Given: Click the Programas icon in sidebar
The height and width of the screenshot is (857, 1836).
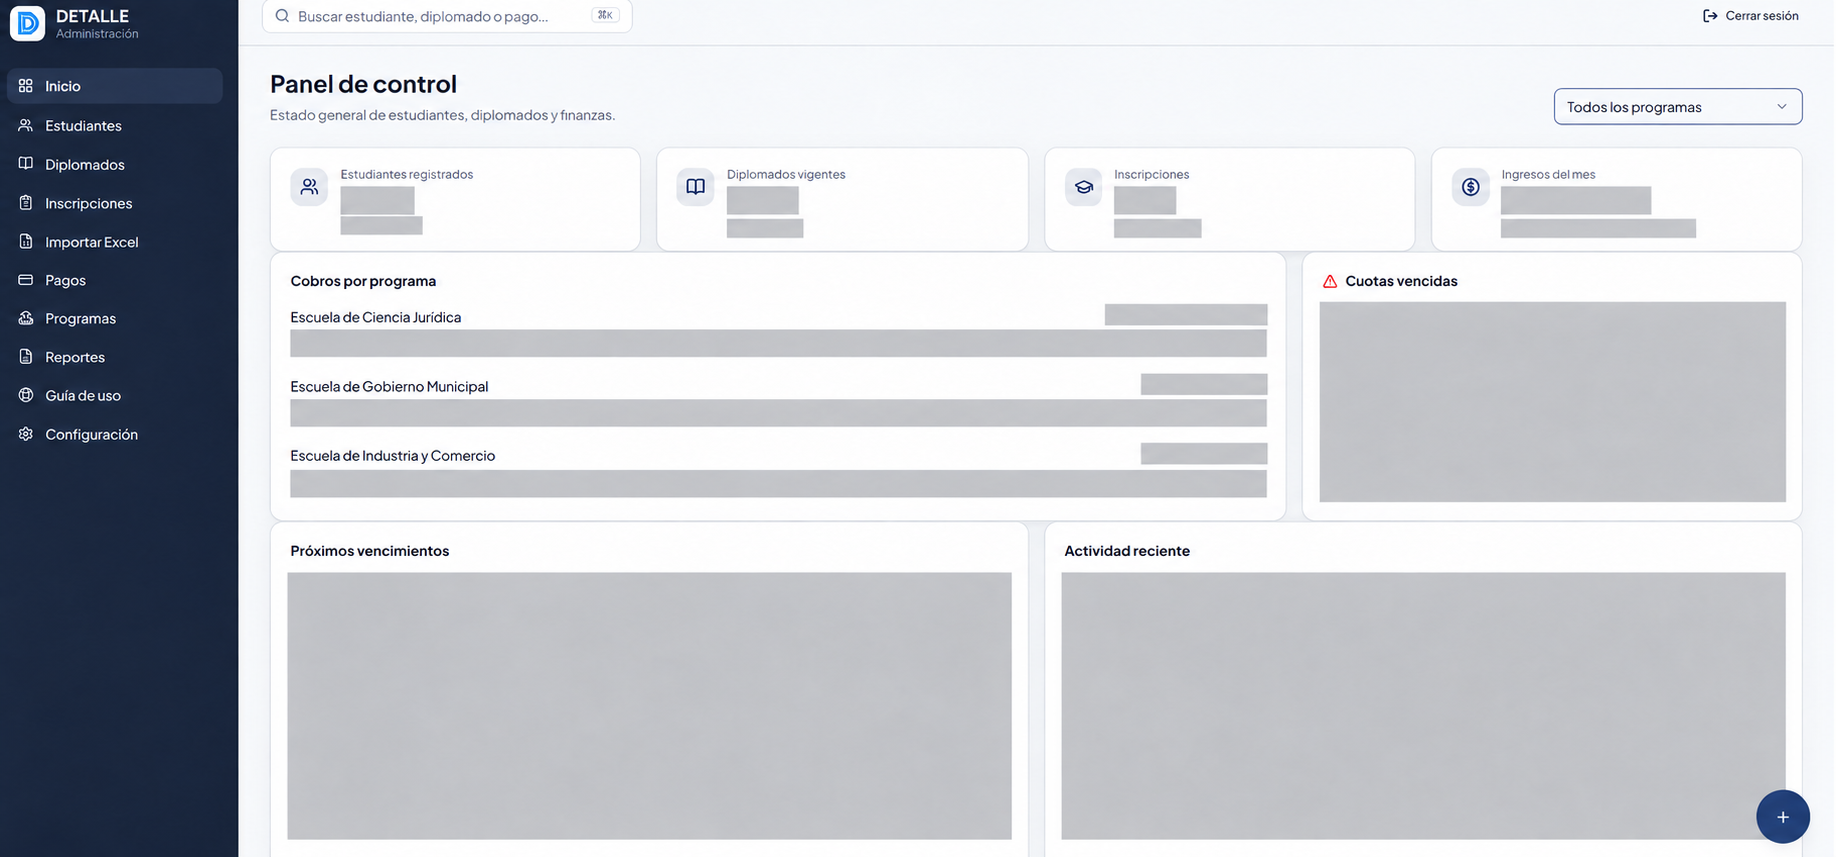Looking at the screenshot, I should pyautogui.click(x=26, y=318).
